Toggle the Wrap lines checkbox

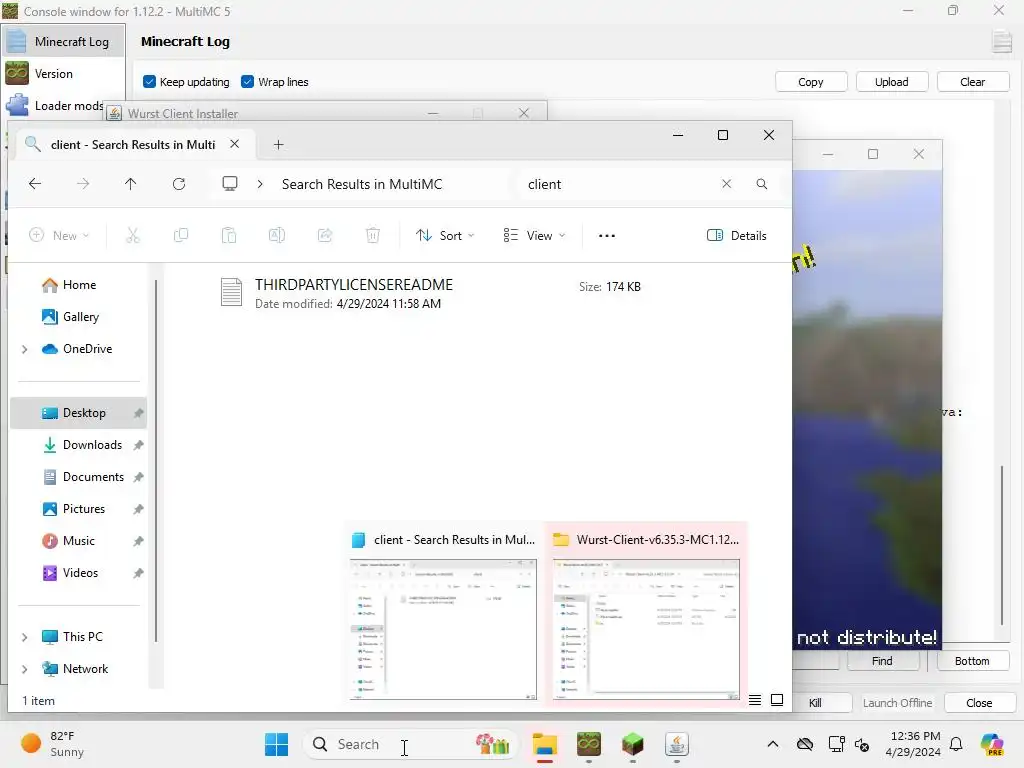(248, 82)
